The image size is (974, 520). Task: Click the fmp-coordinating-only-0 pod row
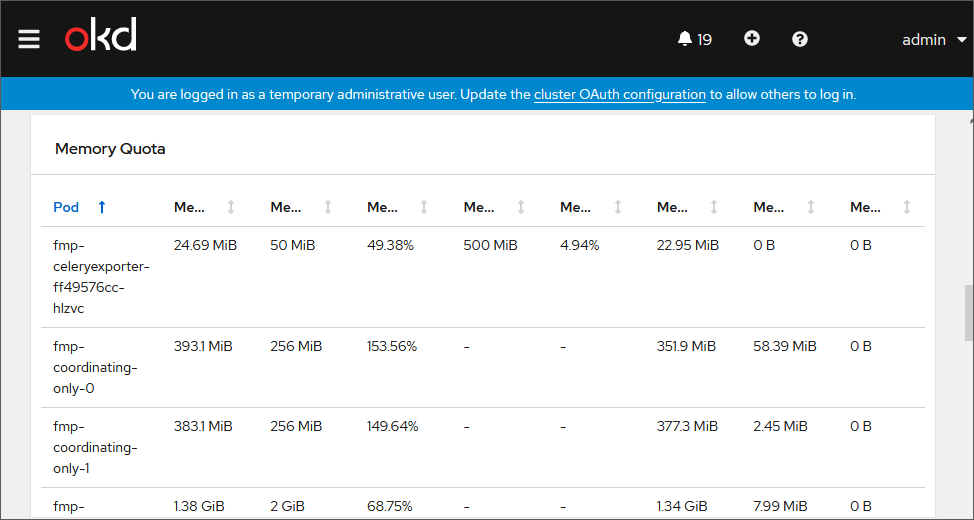pos(94,367)
